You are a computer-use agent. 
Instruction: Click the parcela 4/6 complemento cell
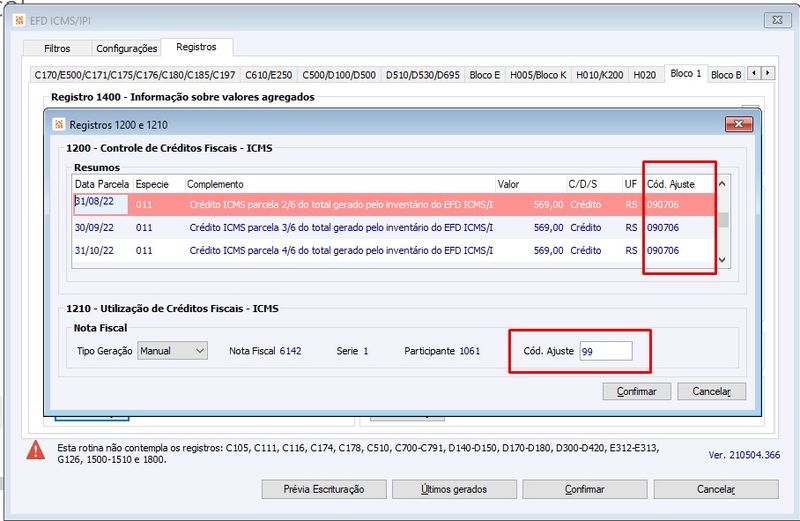pyautogui.click(x=341, y=251)
